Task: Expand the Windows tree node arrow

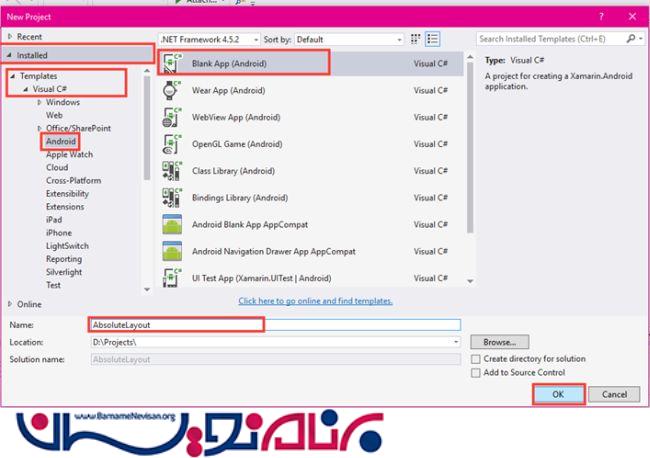Action: [x=39, y=102]
